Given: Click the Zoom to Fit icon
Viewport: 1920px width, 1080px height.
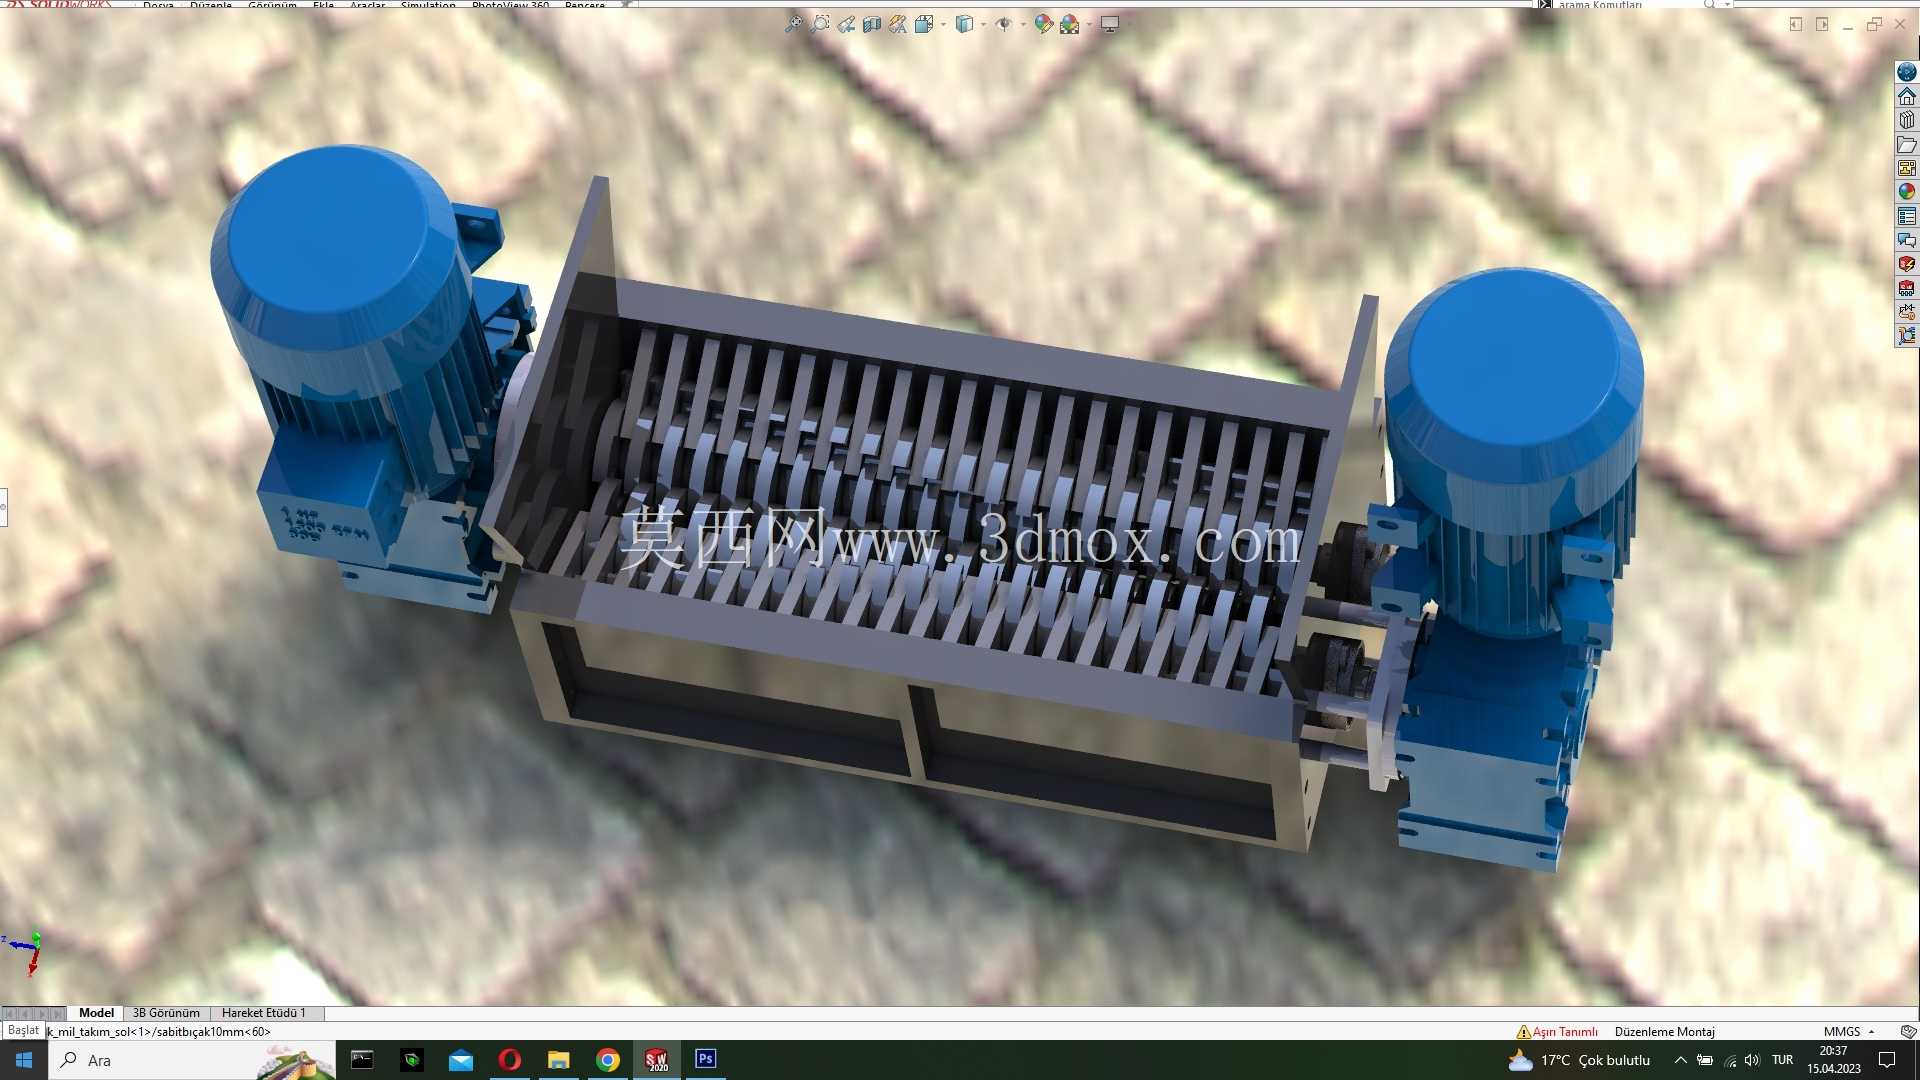Looking at the screenshot, I should coord(793,24).
